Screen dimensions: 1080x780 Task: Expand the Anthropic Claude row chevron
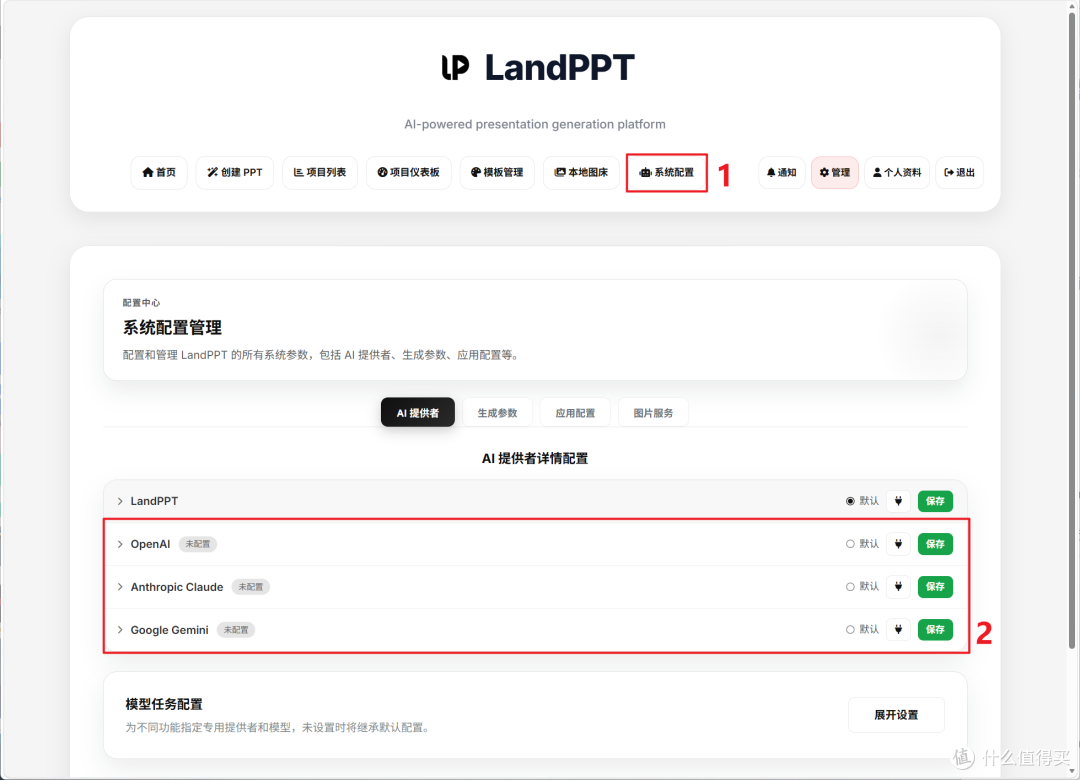pos(120,586)
